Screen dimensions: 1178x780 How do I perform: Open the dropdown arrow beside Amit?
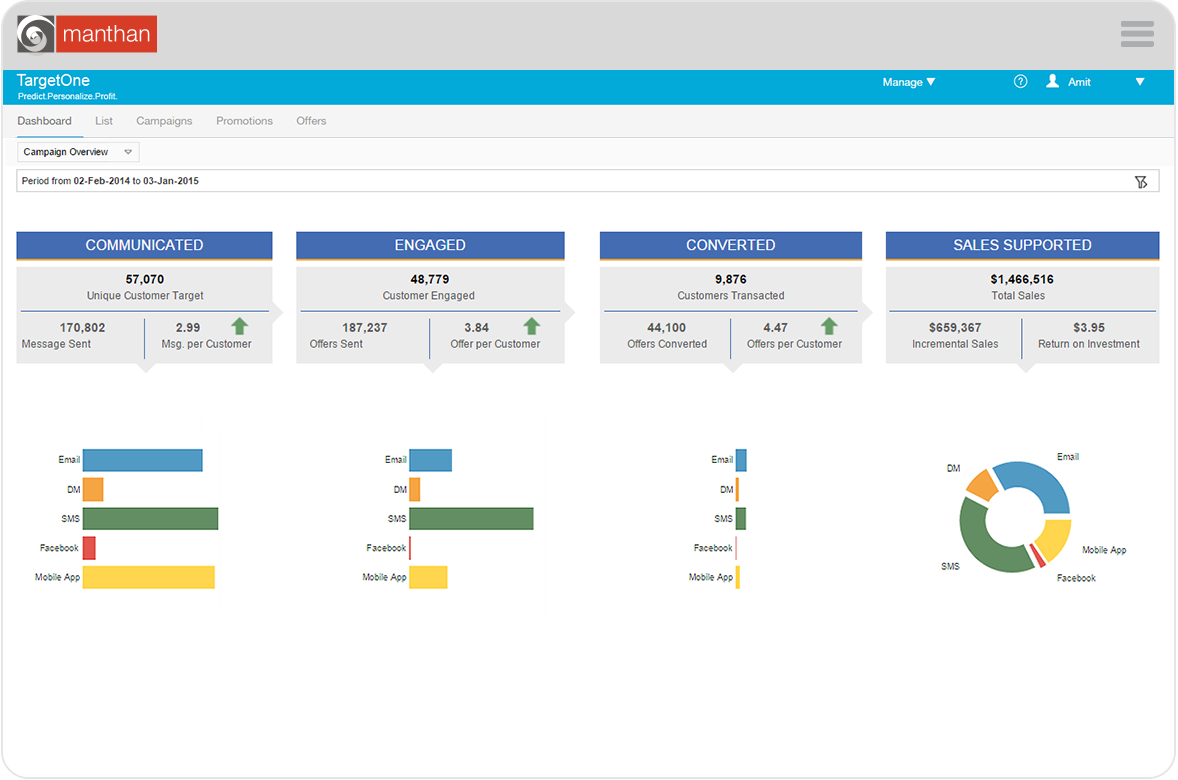[1140, 83]
